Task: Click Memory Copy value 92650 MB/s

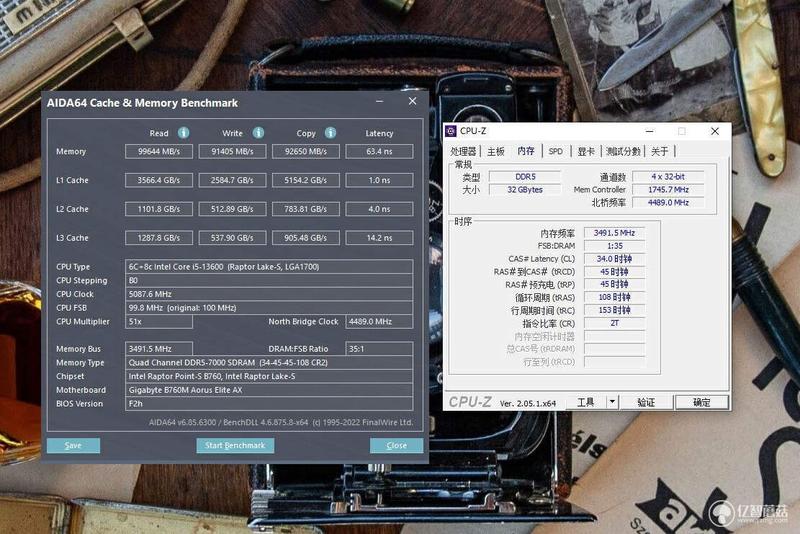Action: tap(306, 151)
